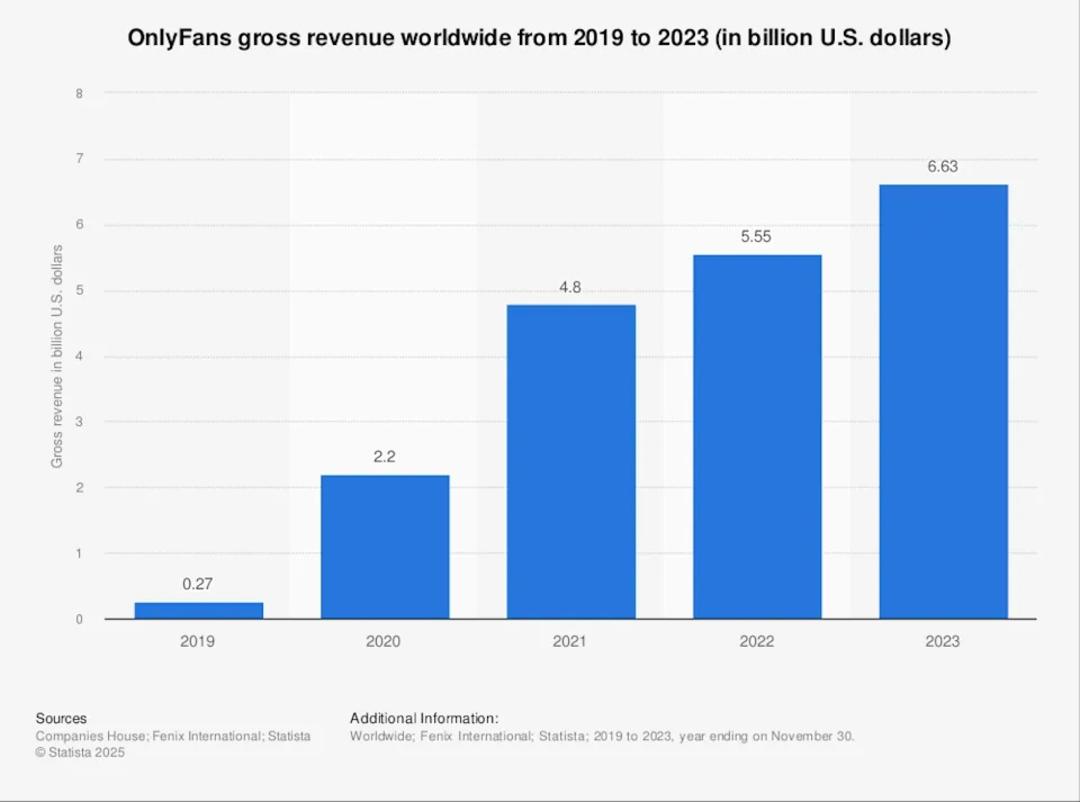The width and height of the screenshot is (1080, 802).
Task: Click the 2019 revenue bar
Action: (x=198, y=610)
